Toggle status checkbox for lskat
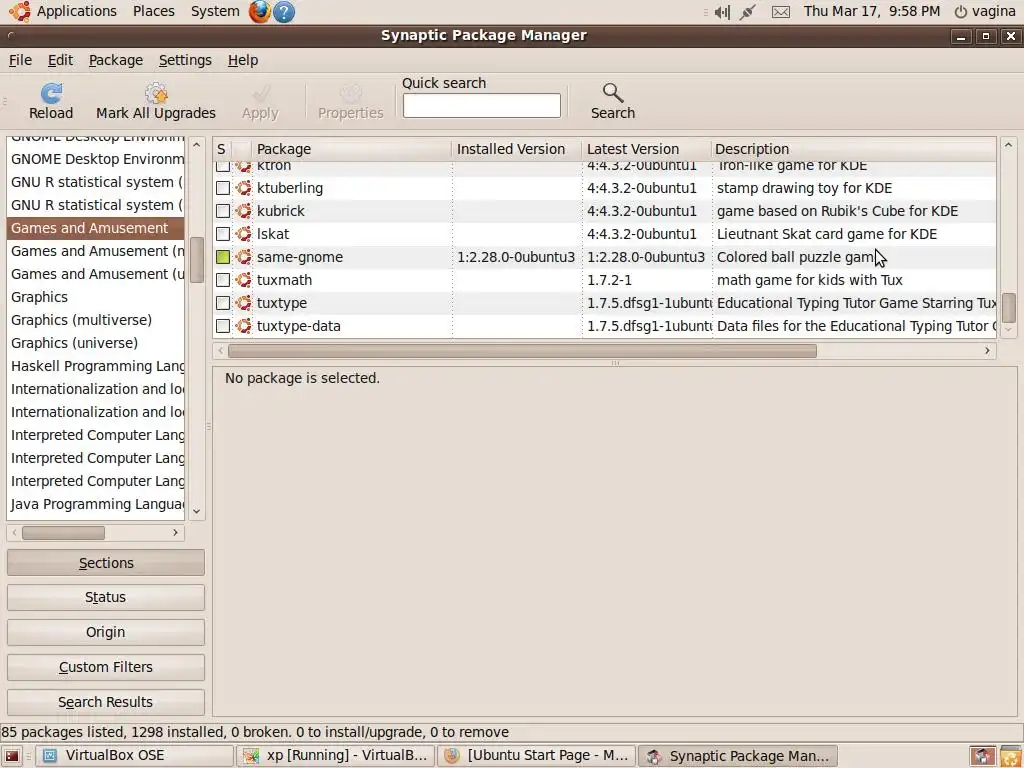This screenshot has height=768, width=1024. point(223,234)
